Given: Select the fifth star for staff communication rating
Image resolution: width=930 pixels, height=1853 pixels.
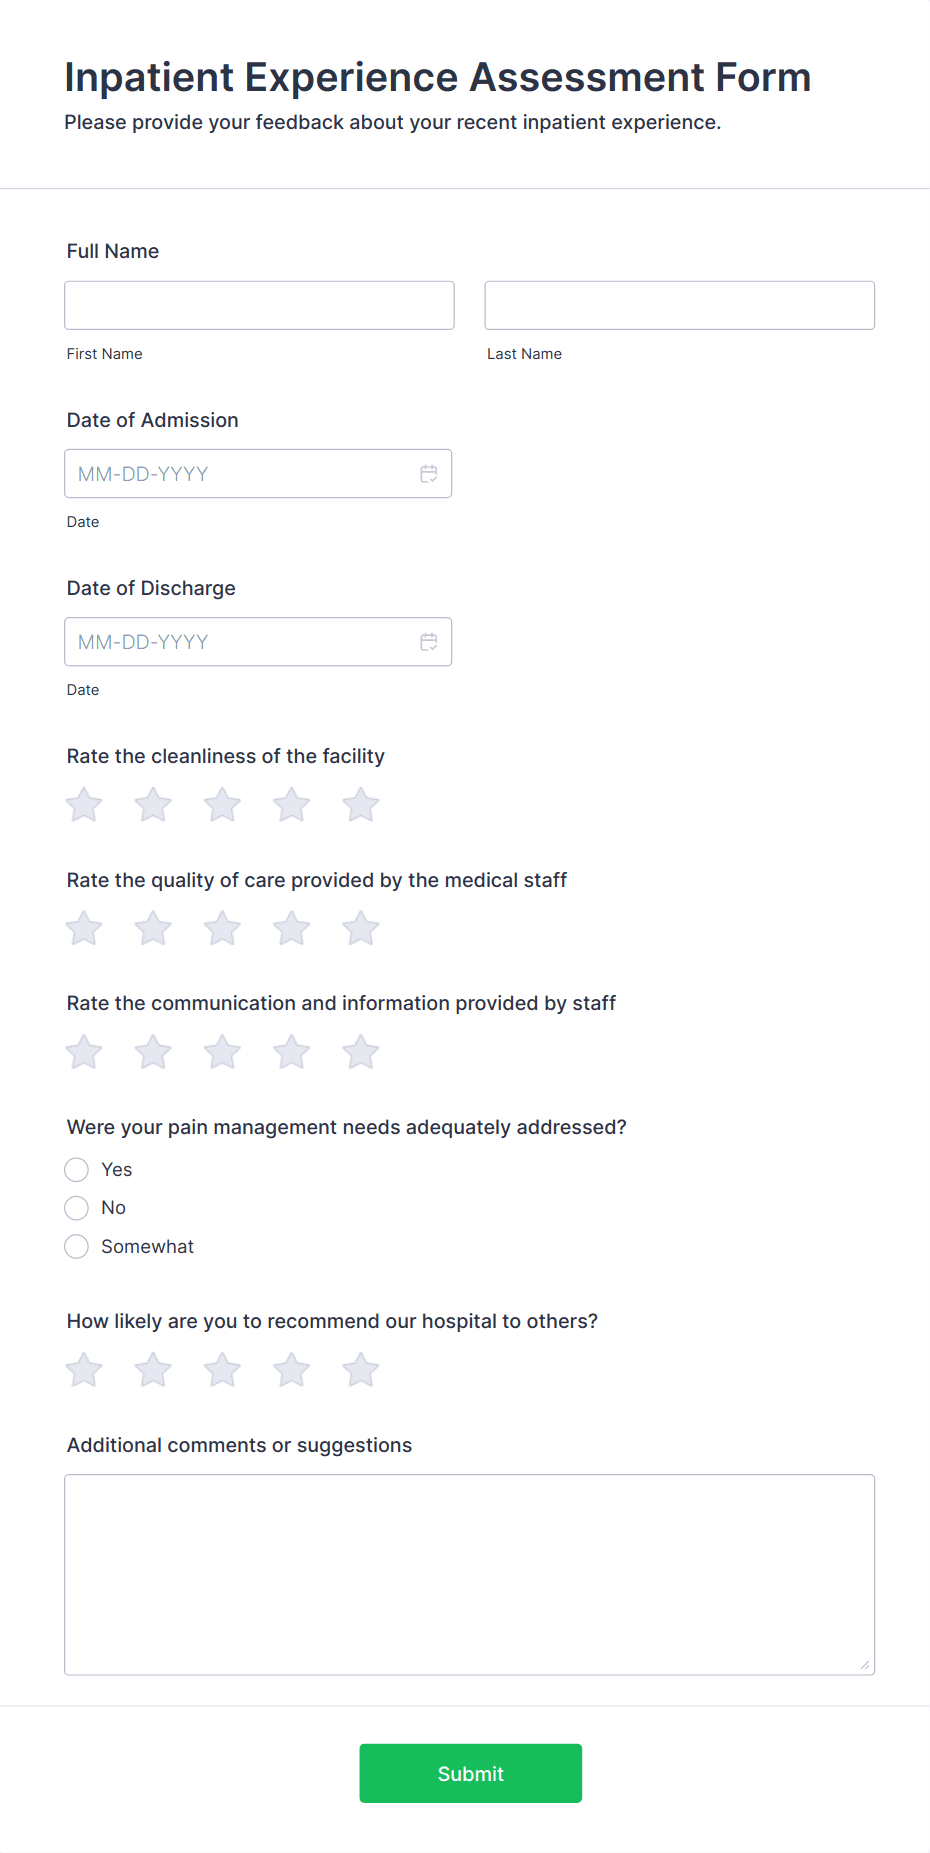Looking at the screenshot, I should coord(360,1051).
